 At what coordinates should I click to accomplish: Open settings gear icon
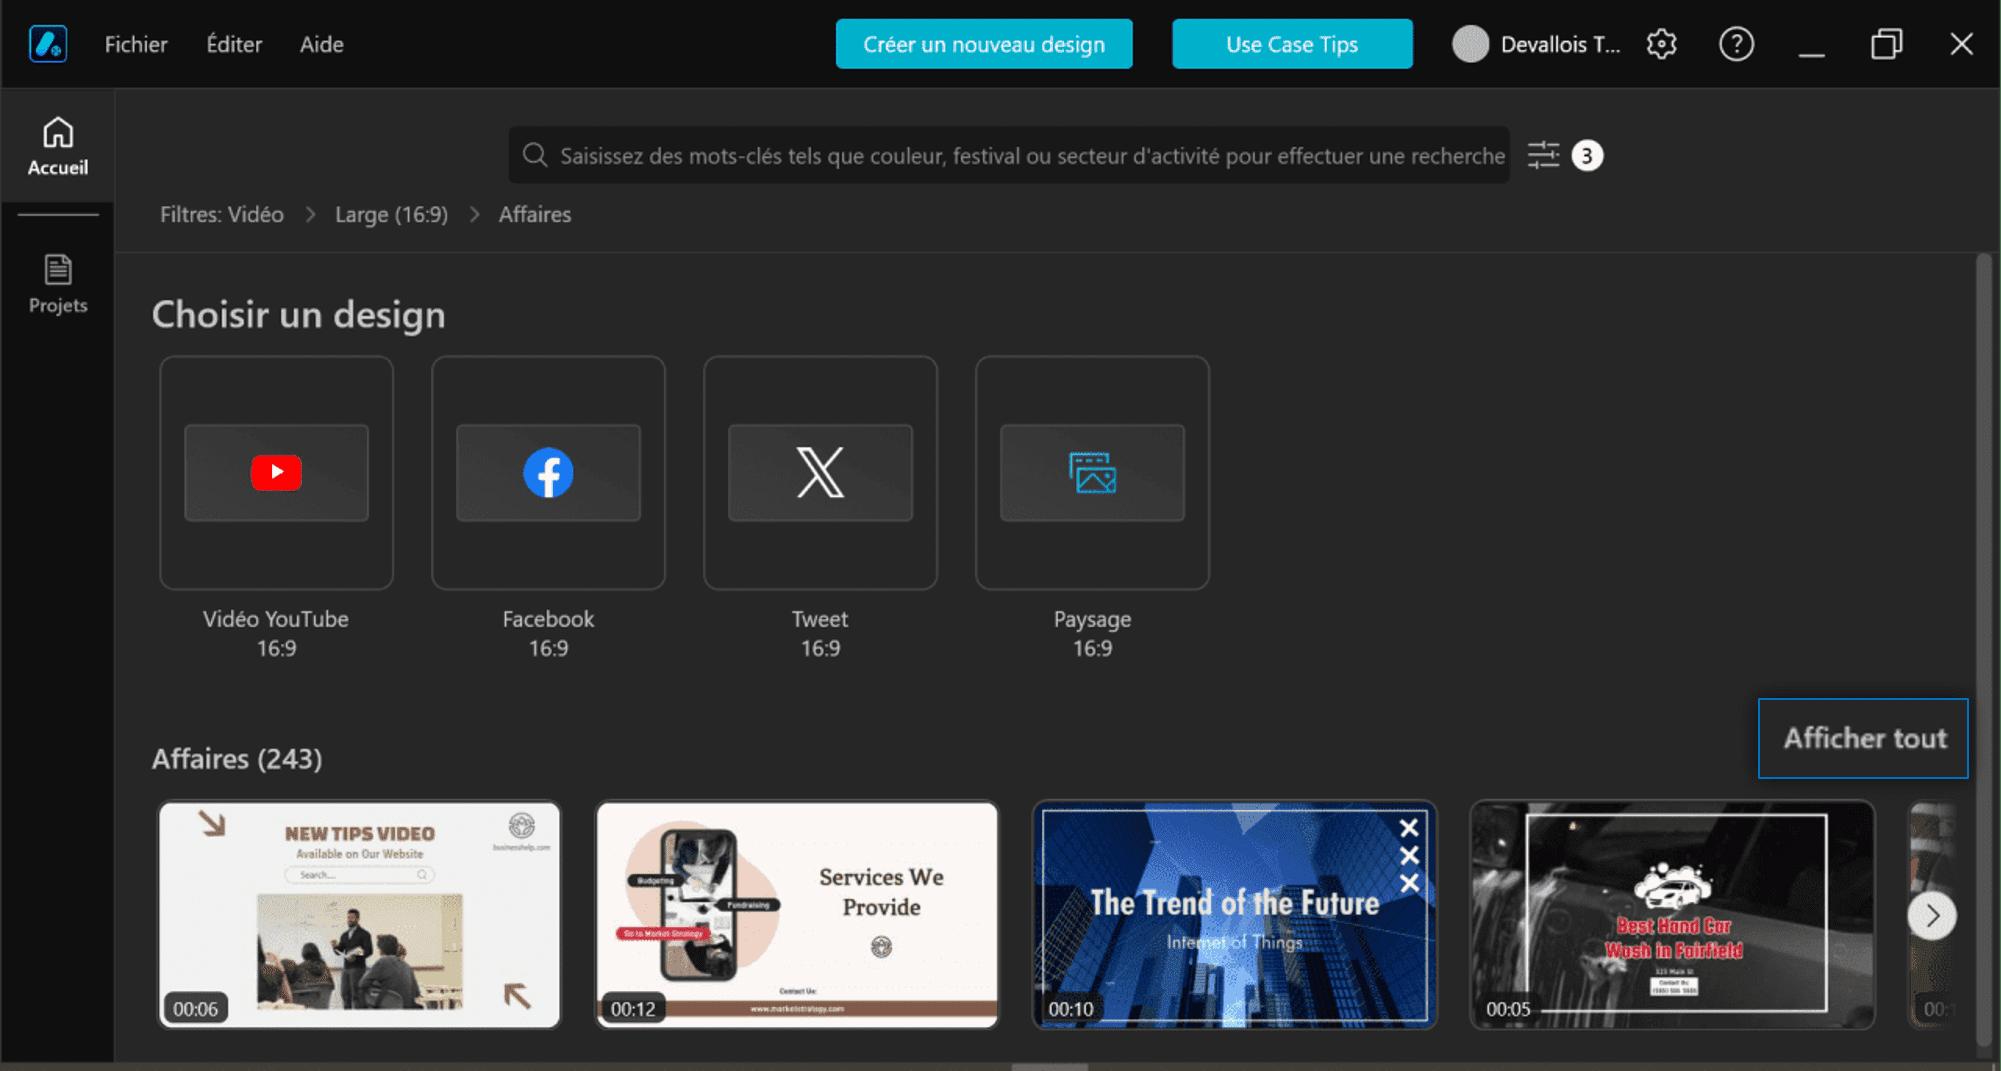click(1661, 44)
